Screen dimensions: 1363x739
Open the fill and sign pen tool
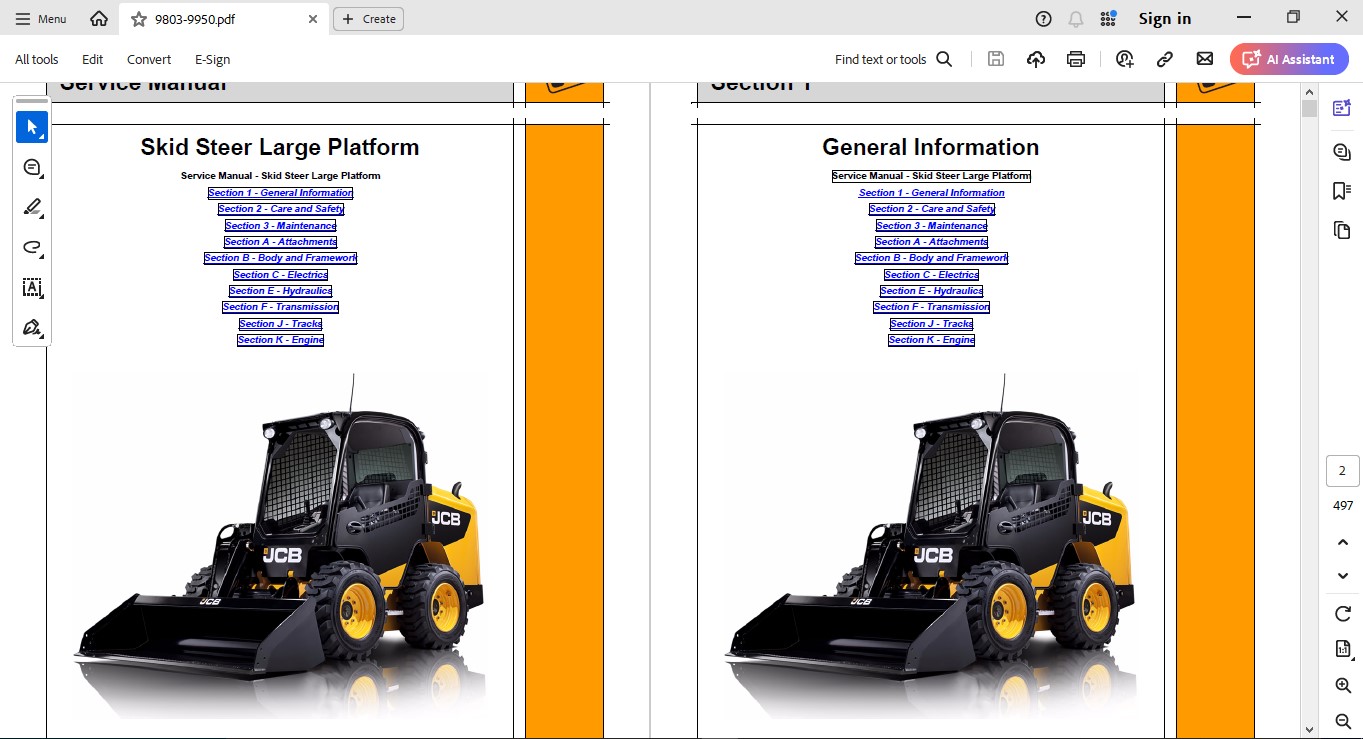[x=32, y=327]
